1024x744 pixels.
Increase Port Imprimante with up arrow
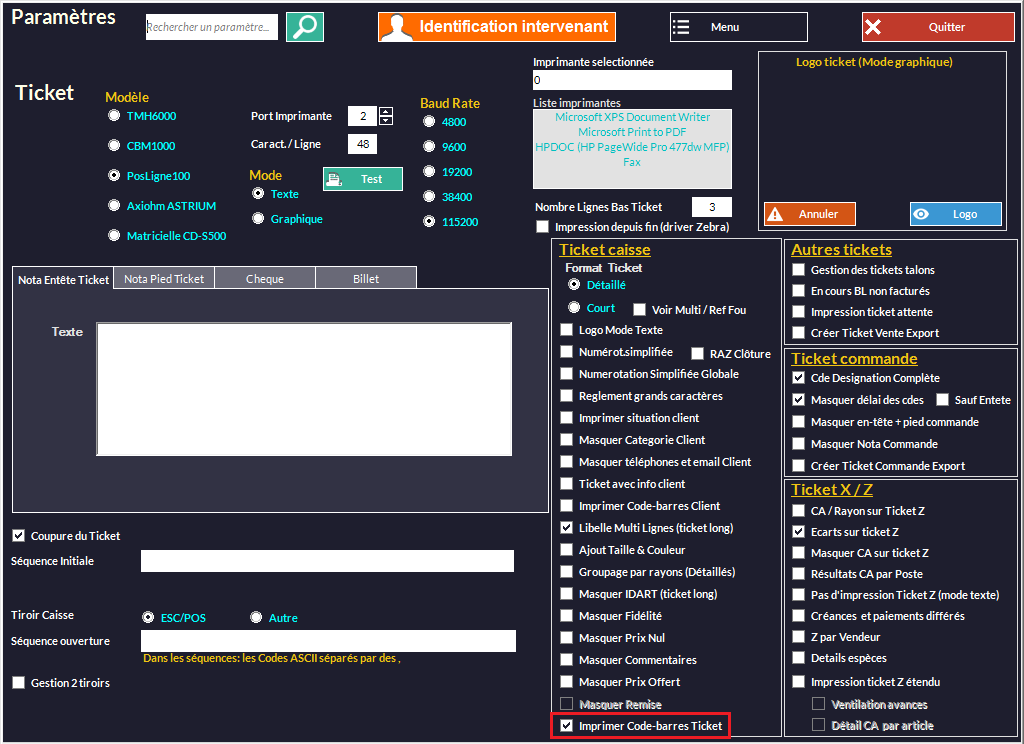pos(386,111)
